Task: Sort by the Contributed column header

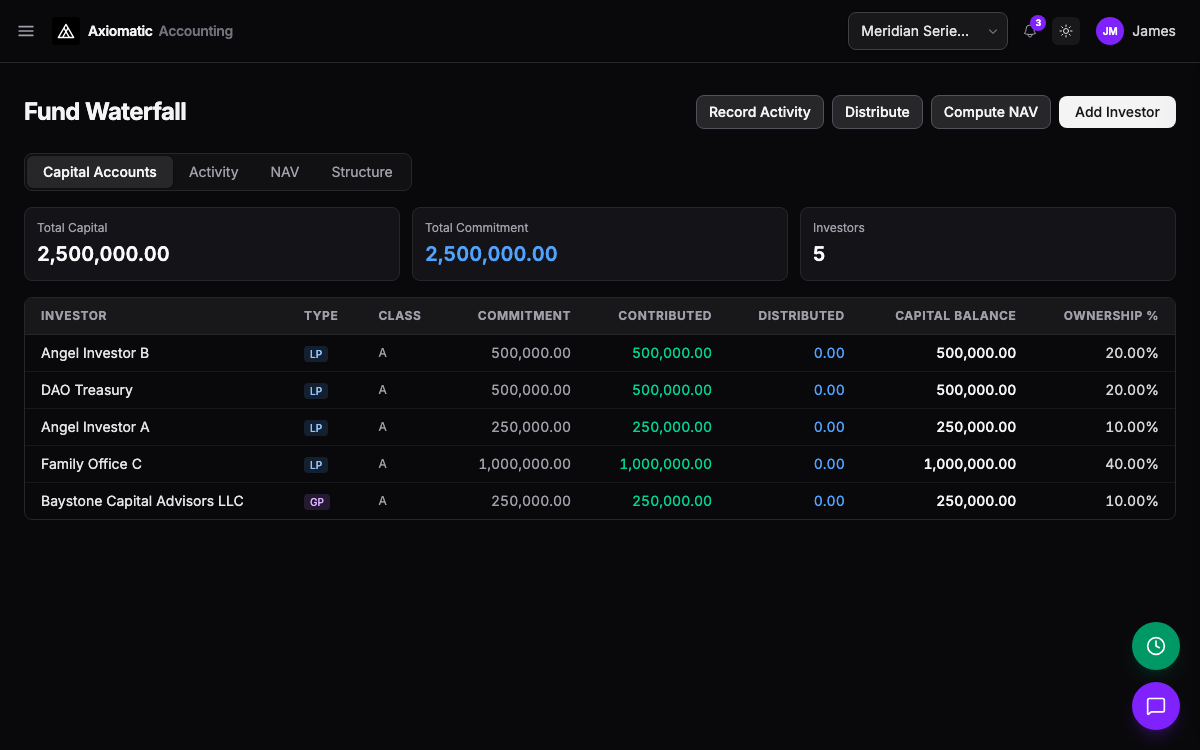Action: point(665,316)
